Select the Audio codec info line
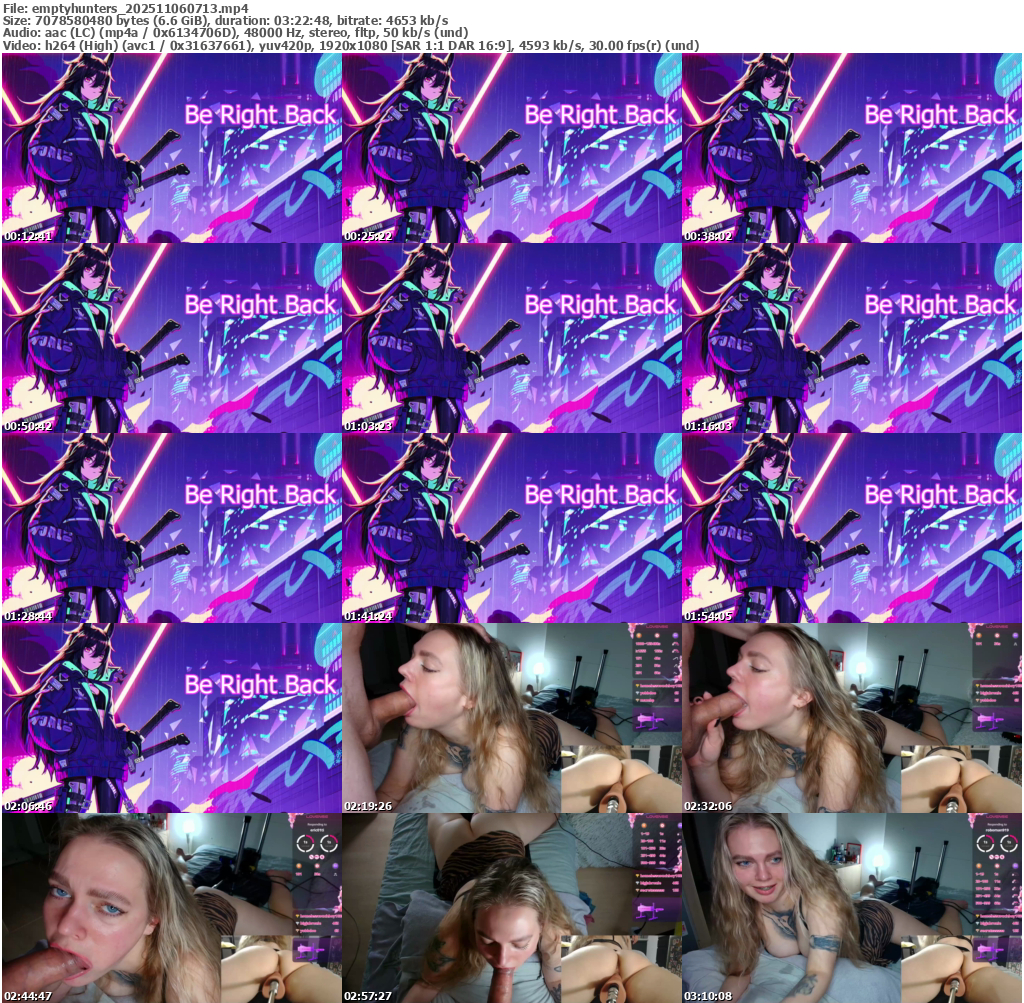Viewport: 1024px width, 1003px height. coord(235,33)
